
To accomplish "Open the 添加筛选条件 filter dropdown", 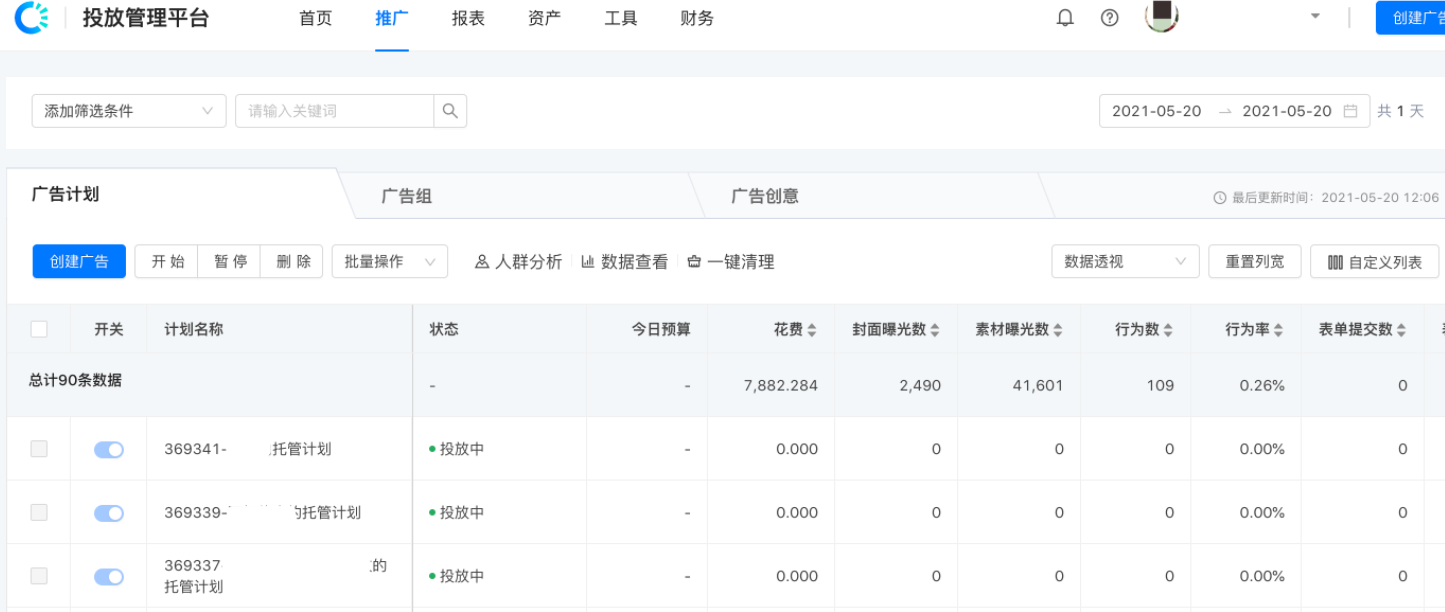I will click(128, 111).
